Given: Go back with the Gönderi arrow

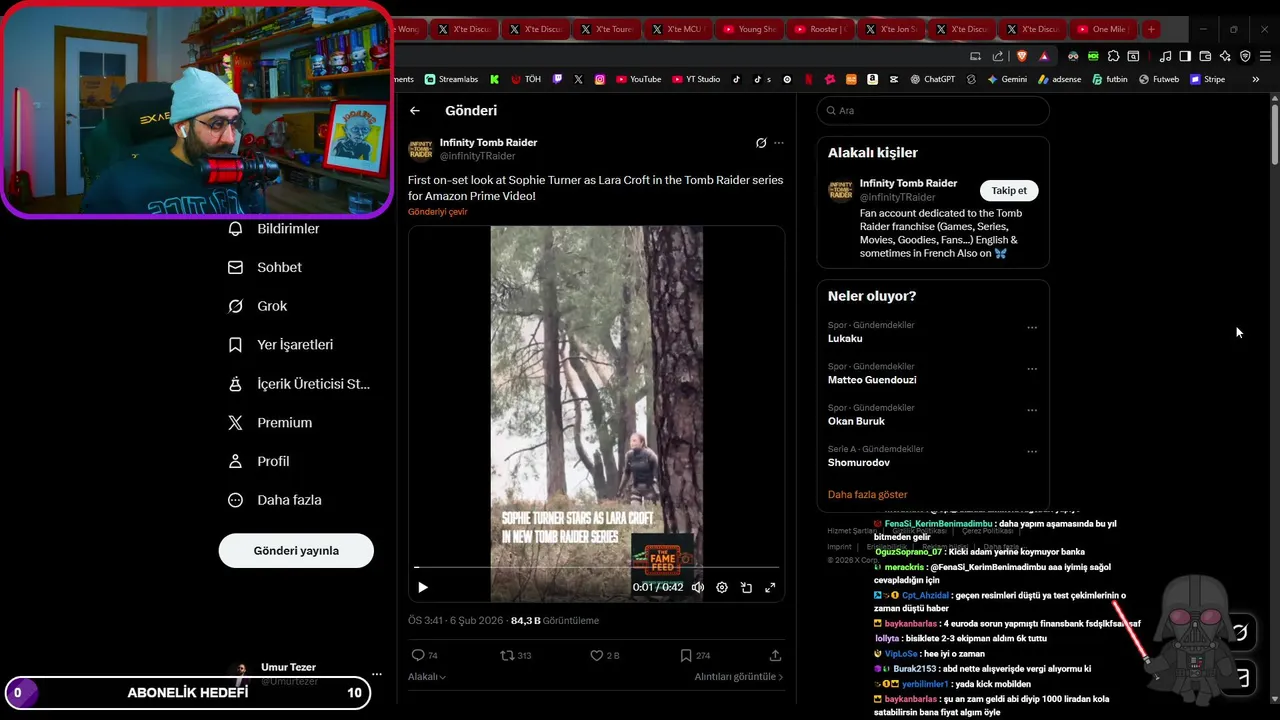Looking at the screenshot, I should pyautogui.click(x=415, y=111).
